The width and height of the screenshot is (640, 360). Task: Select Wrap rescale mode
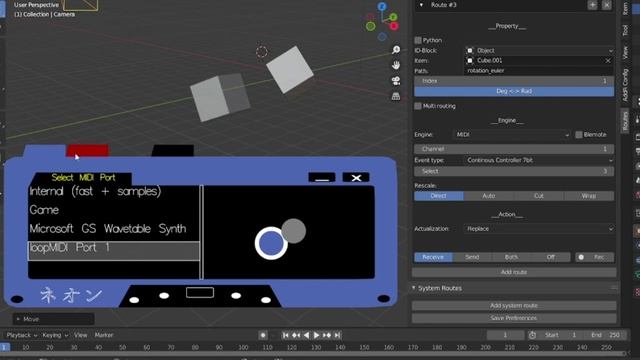tap(589, 196)
